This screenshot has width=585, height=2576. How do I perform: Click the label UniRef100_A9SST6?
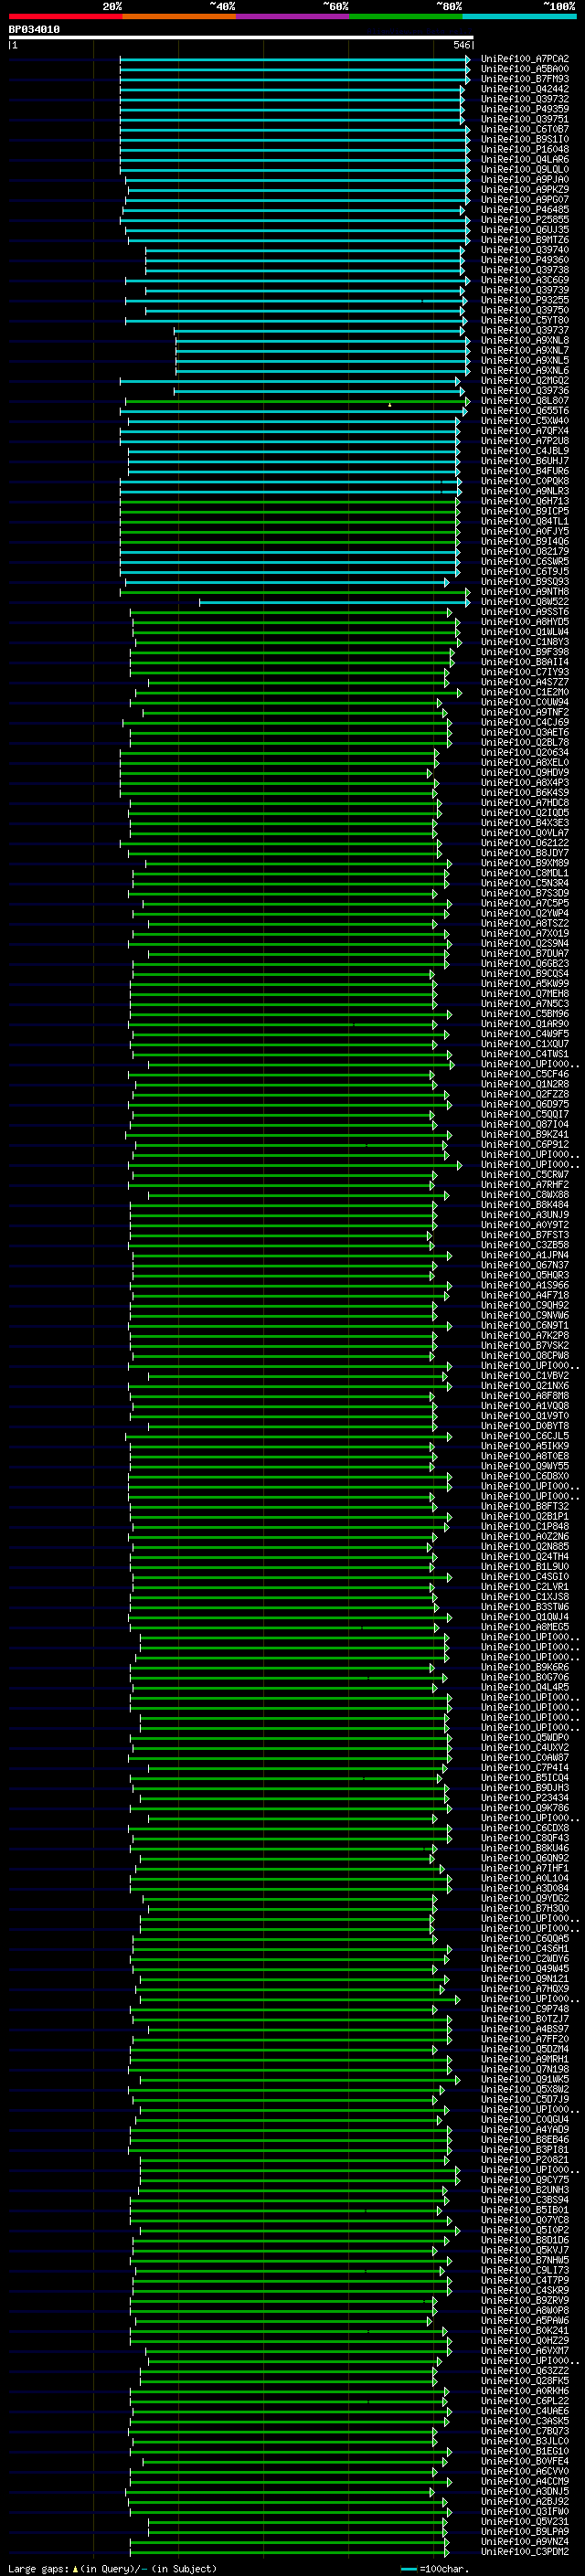(525, 612)
